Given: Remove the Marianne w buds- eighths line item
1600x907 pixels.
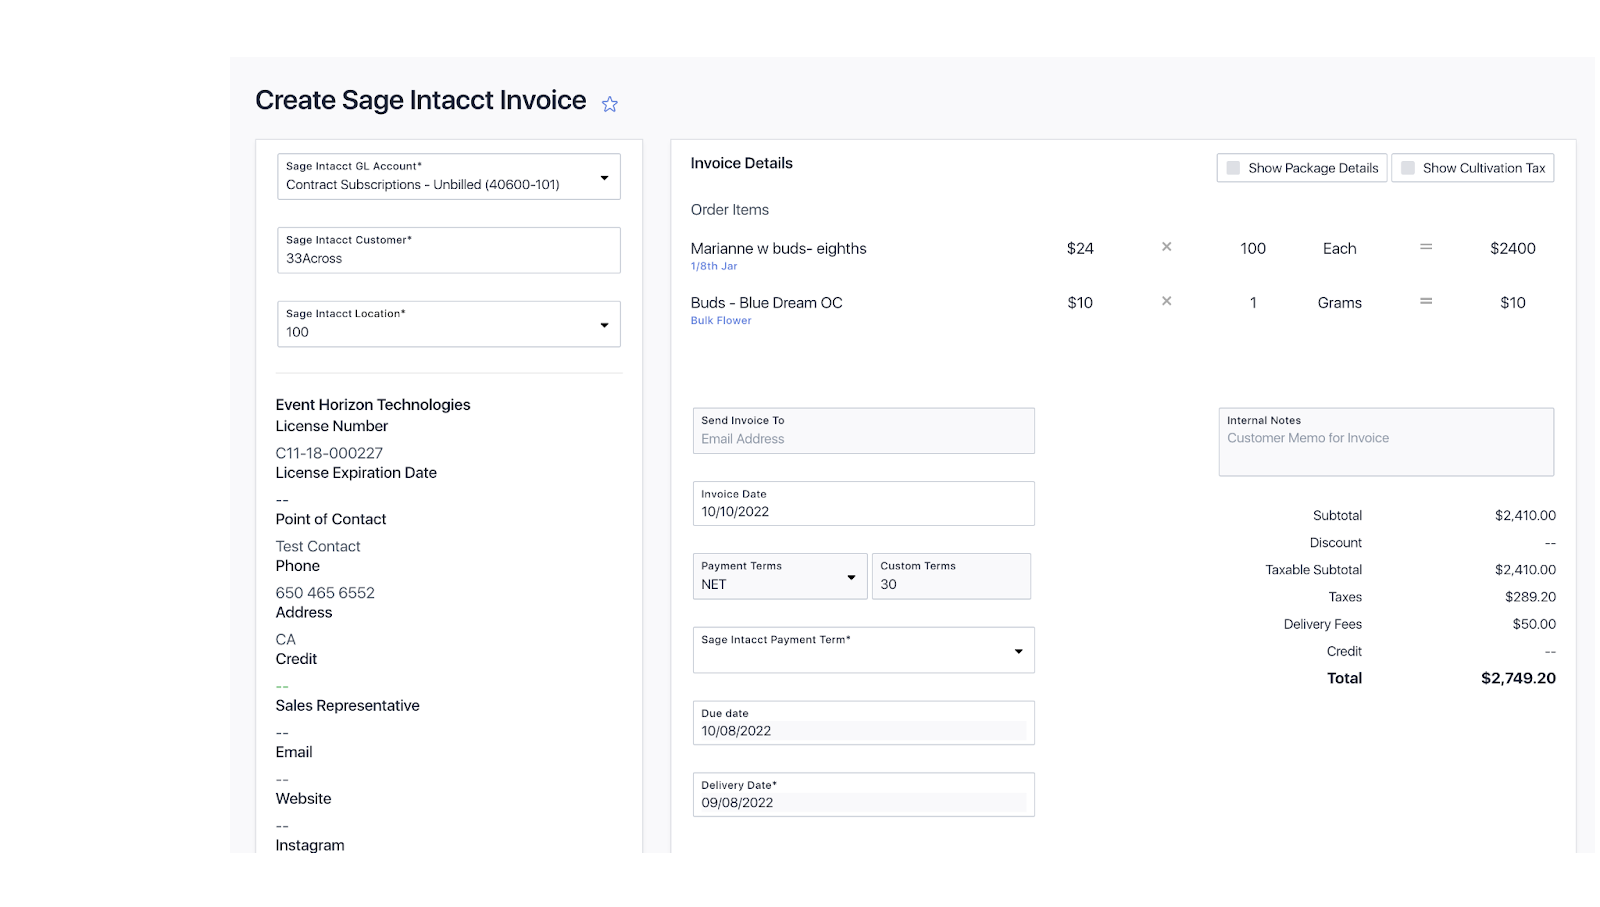Looking at the screenshot, I should point(1166,247).
